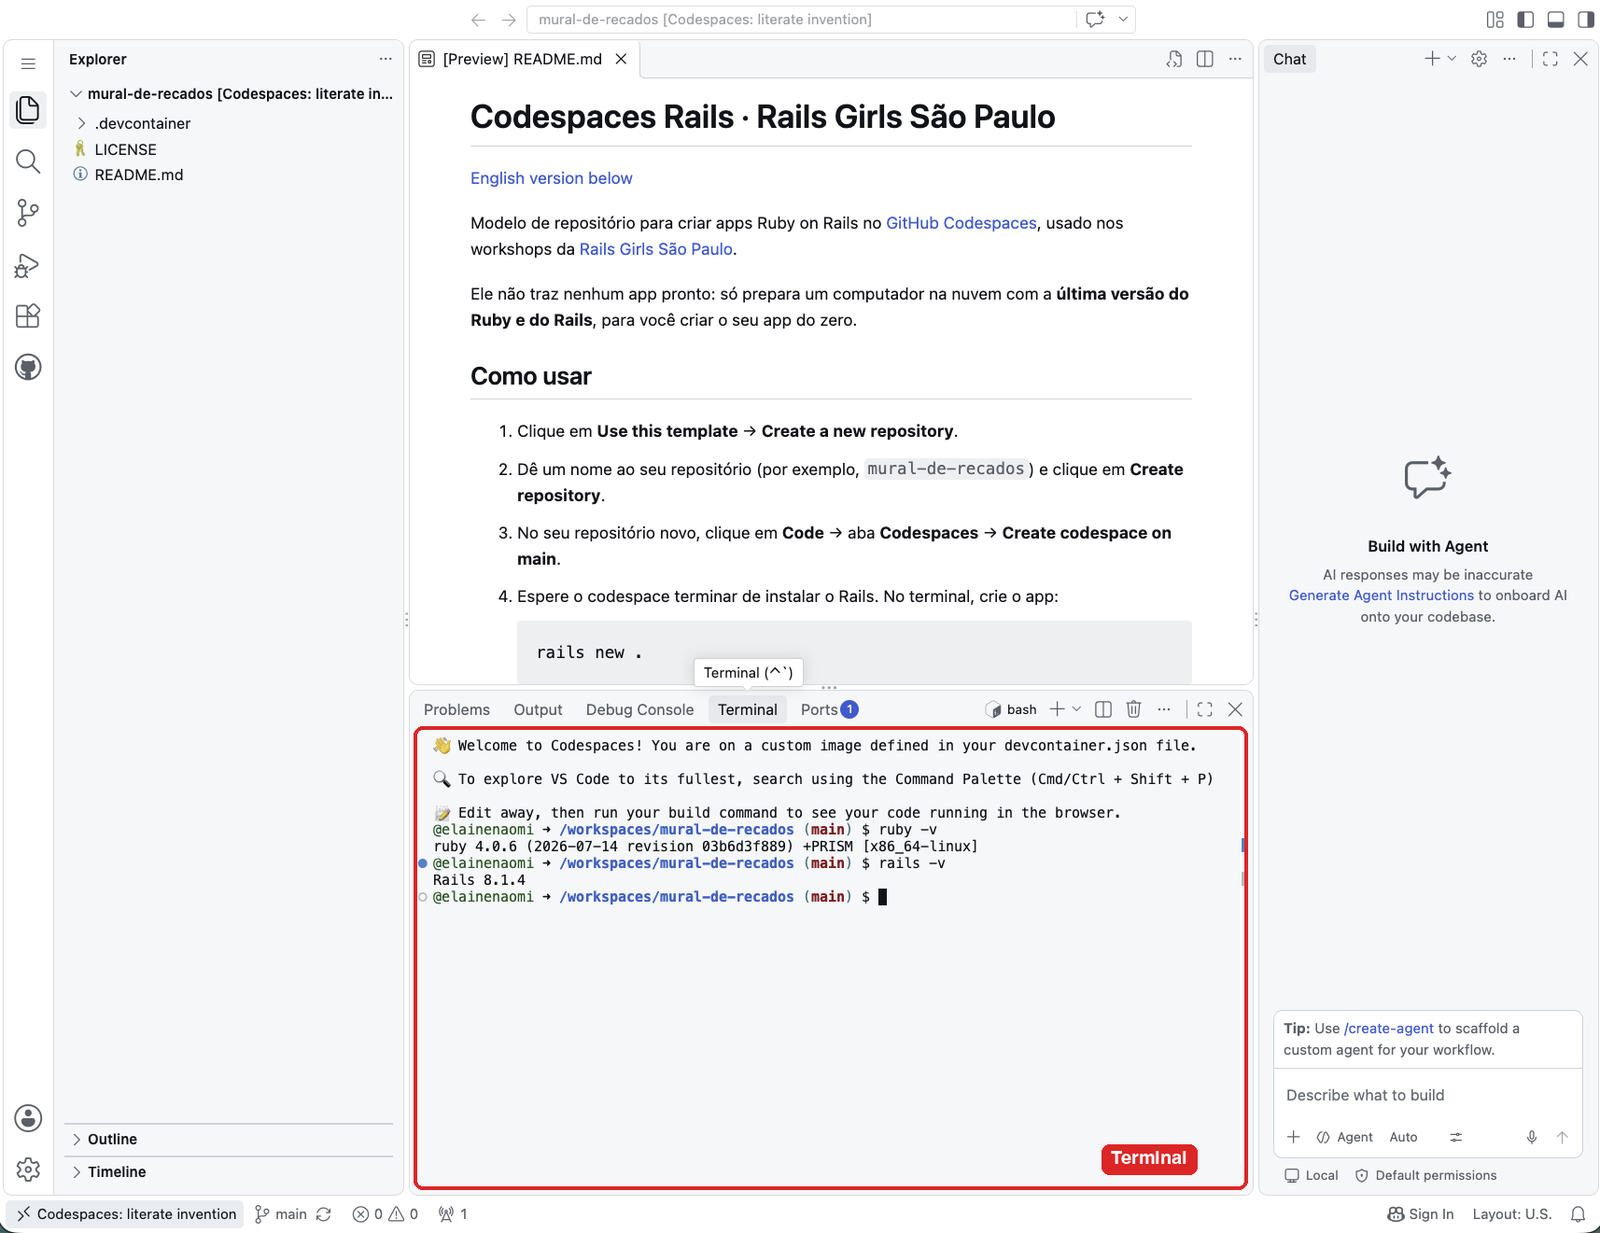Open the Accounts menu icon

28,1118
